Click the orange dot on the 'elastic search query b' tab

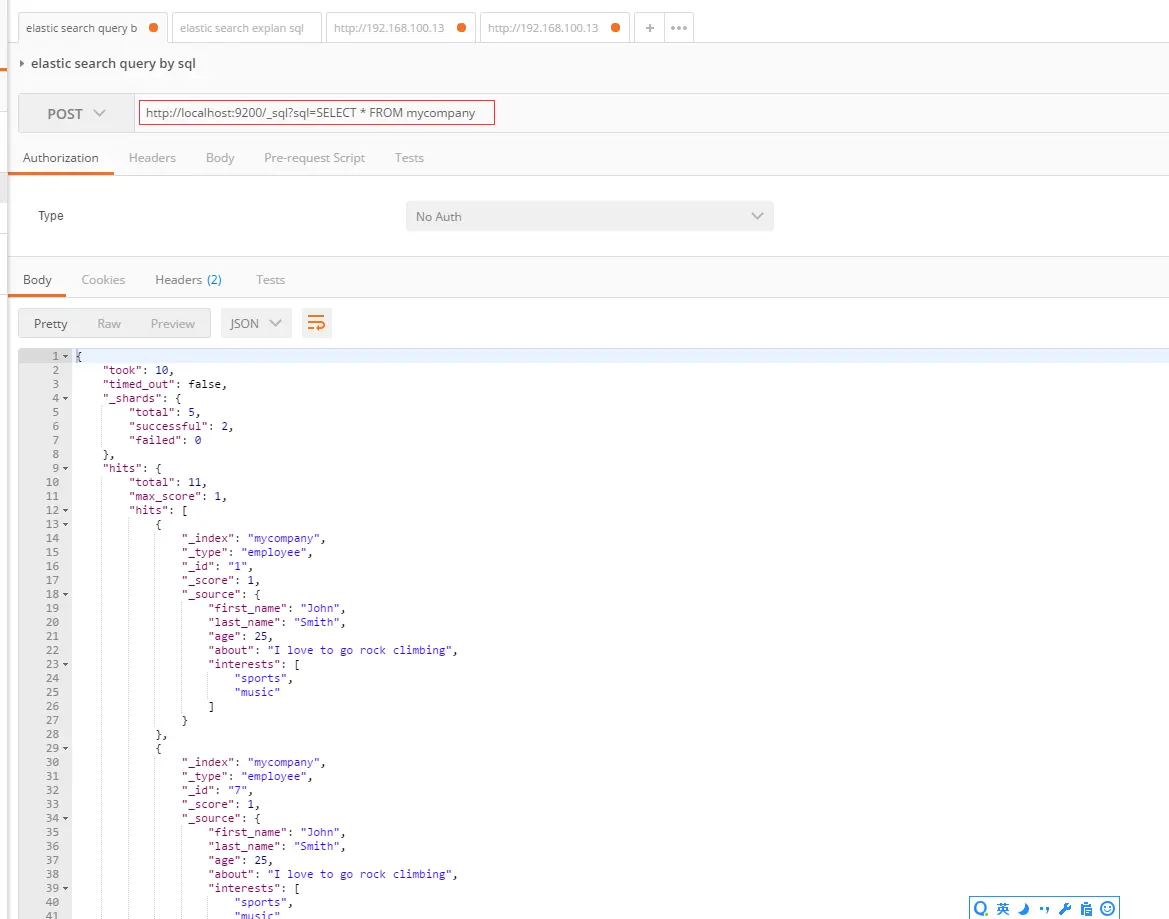coord(153,28)
